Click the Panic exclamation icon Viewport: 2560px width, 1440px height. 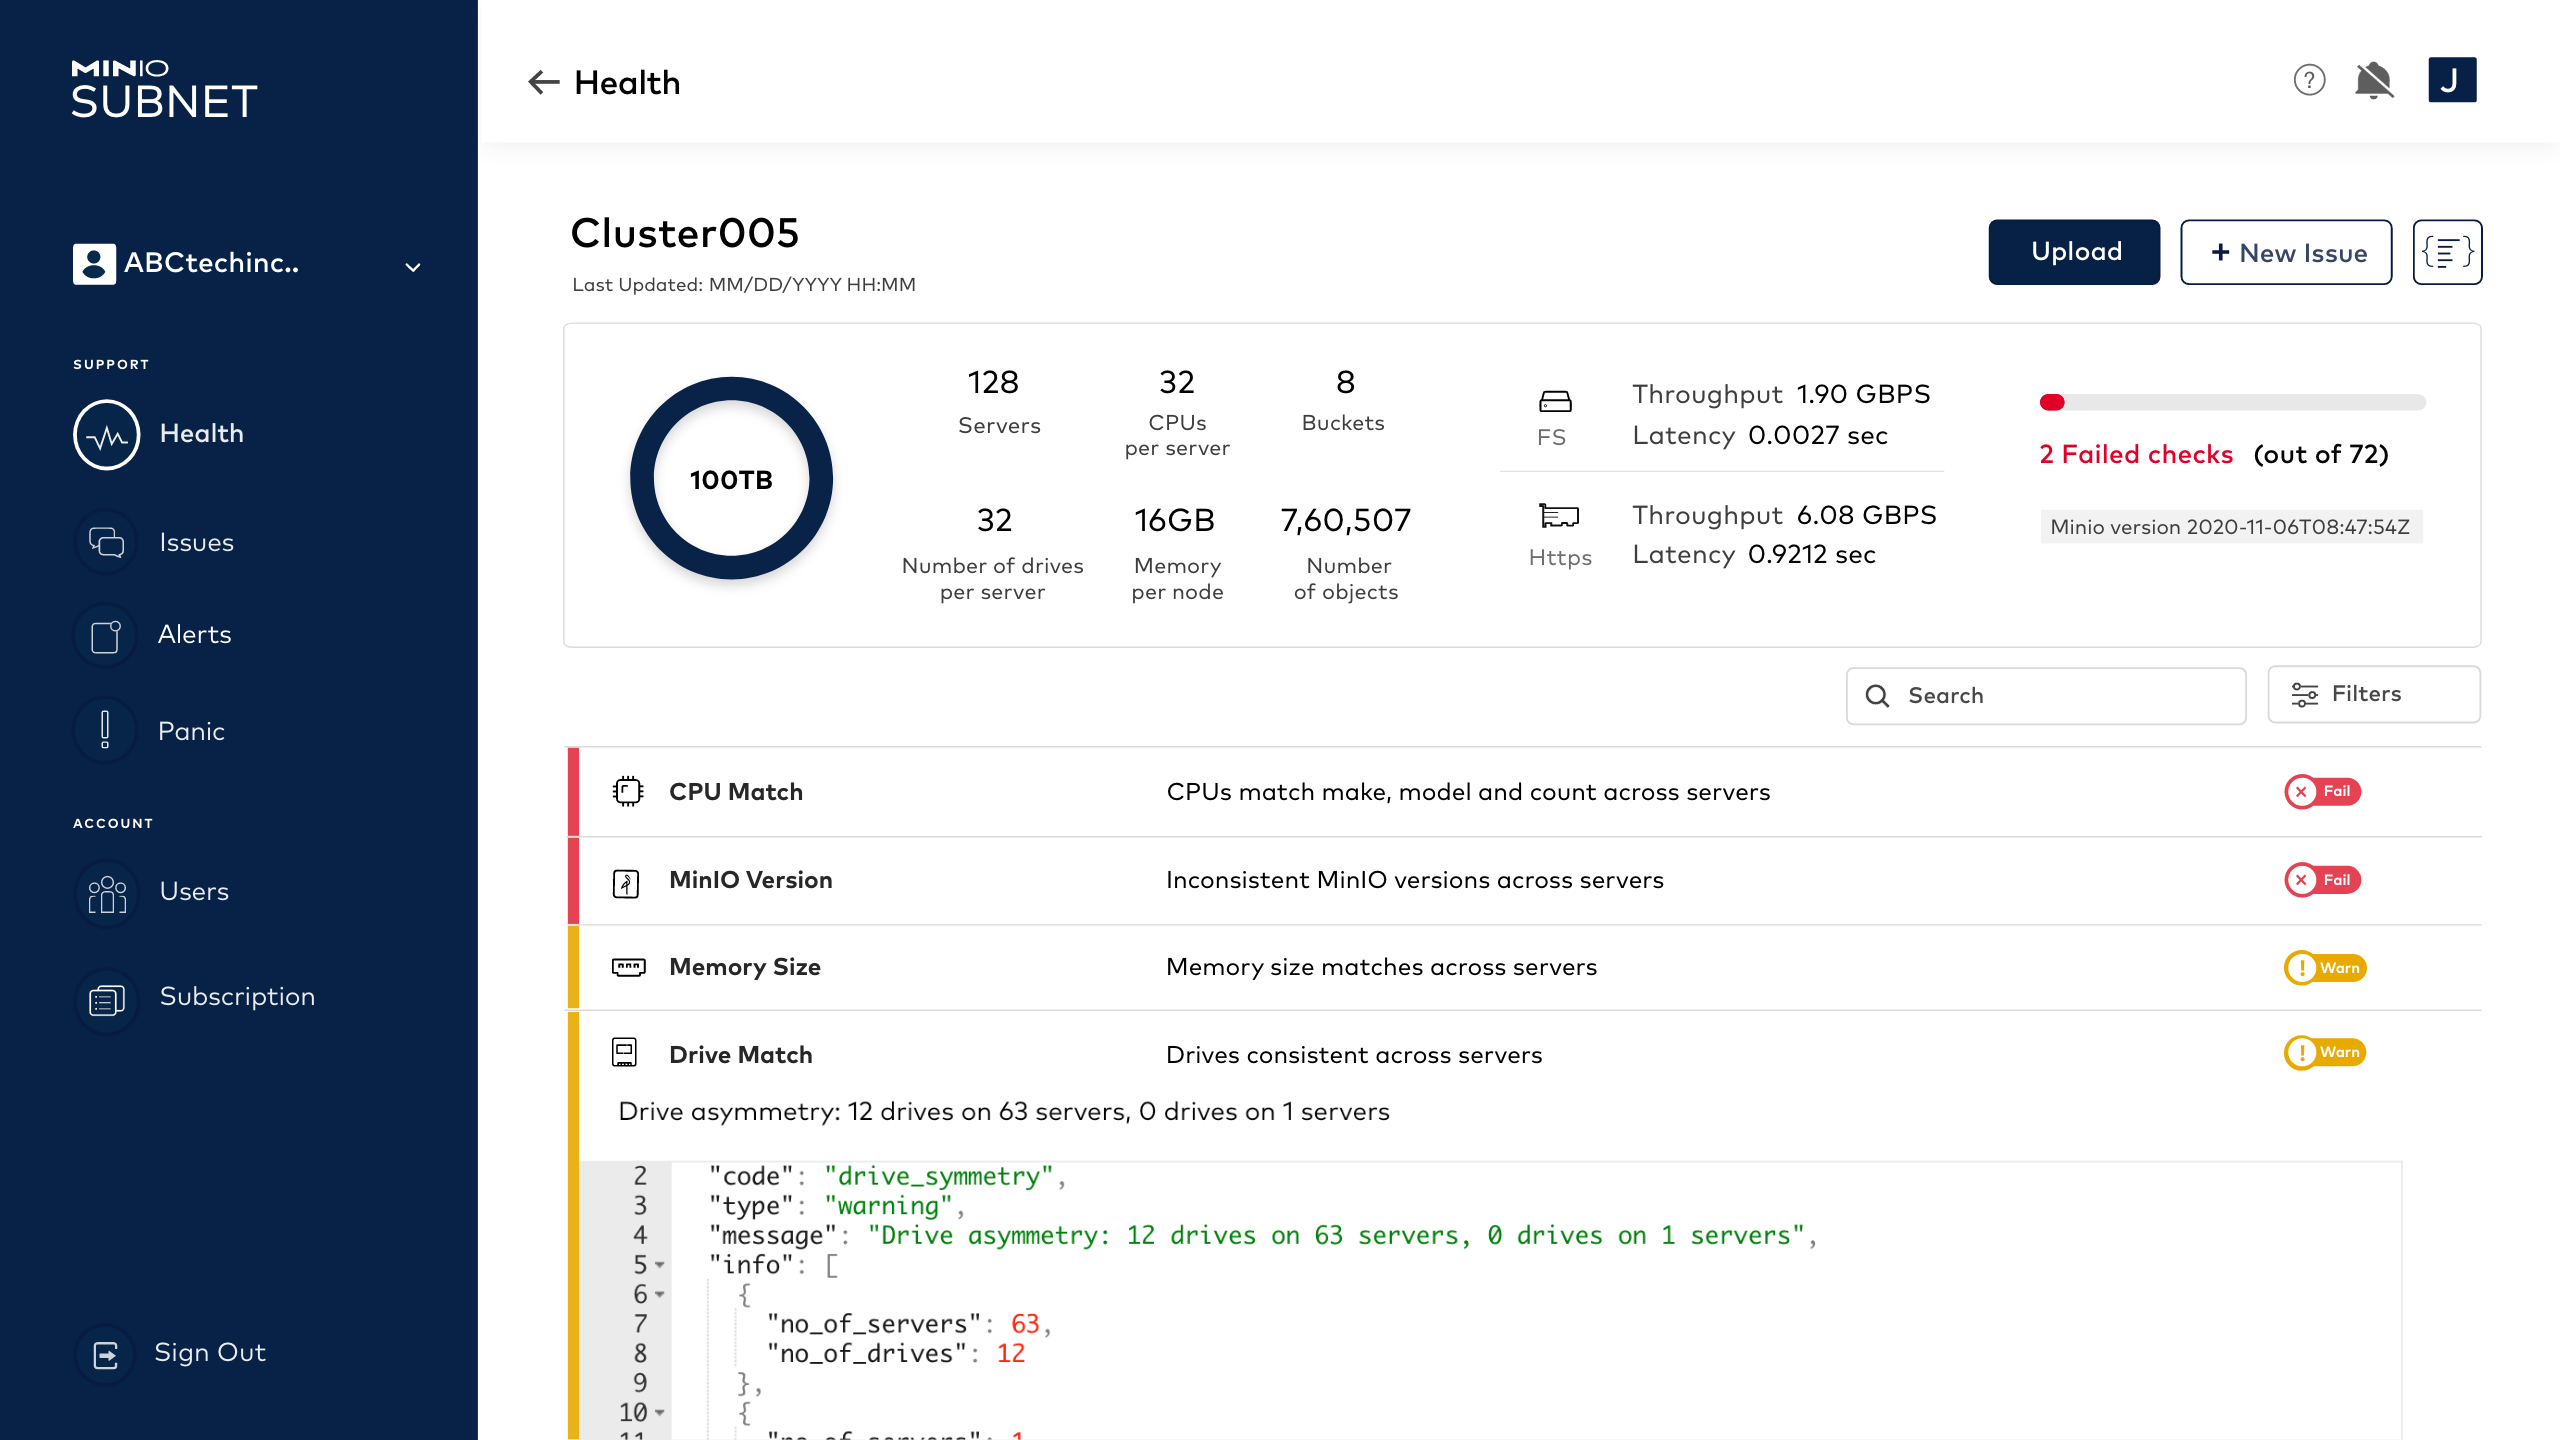pyautogui.click(x=106, y=730)
